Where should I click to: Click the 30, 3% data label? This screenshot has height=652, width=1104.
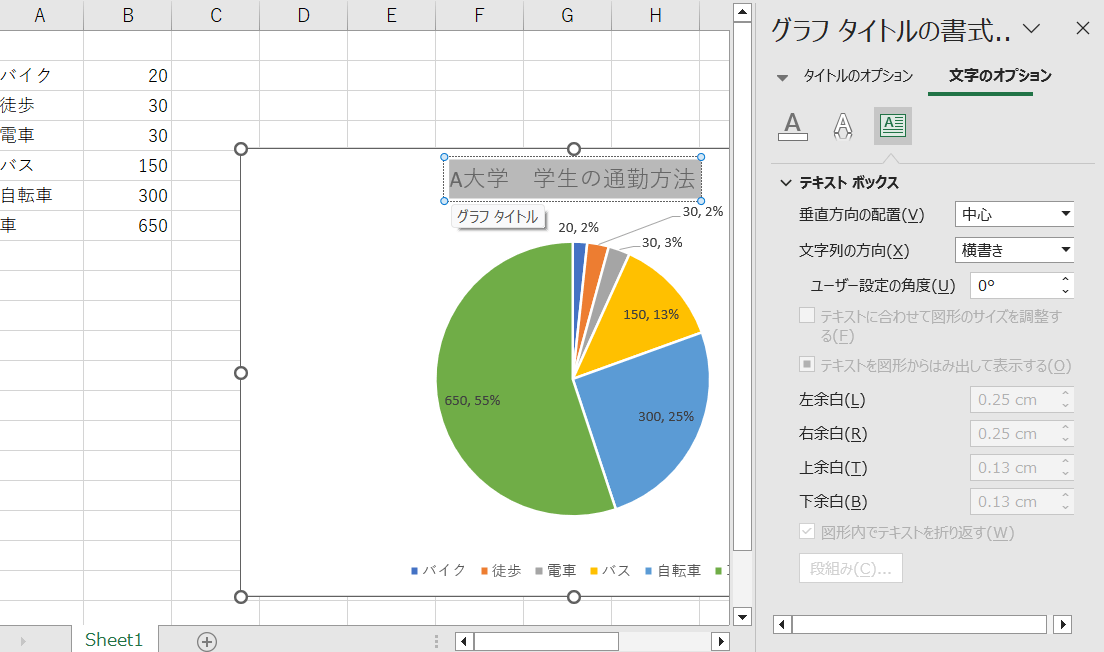pyautogui.click(x=662, y=243)
